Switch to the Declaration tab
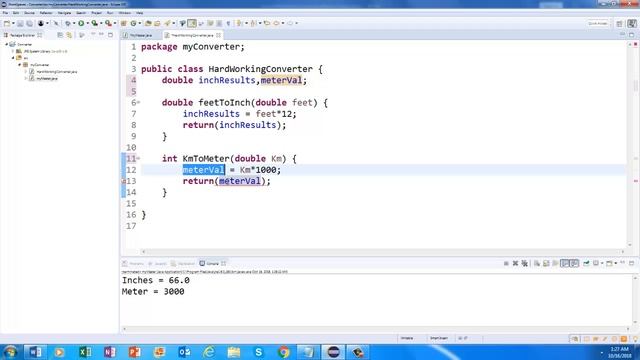Image resolution: width=640 pixels, height=360 pixels. click(x=183, y=264)
